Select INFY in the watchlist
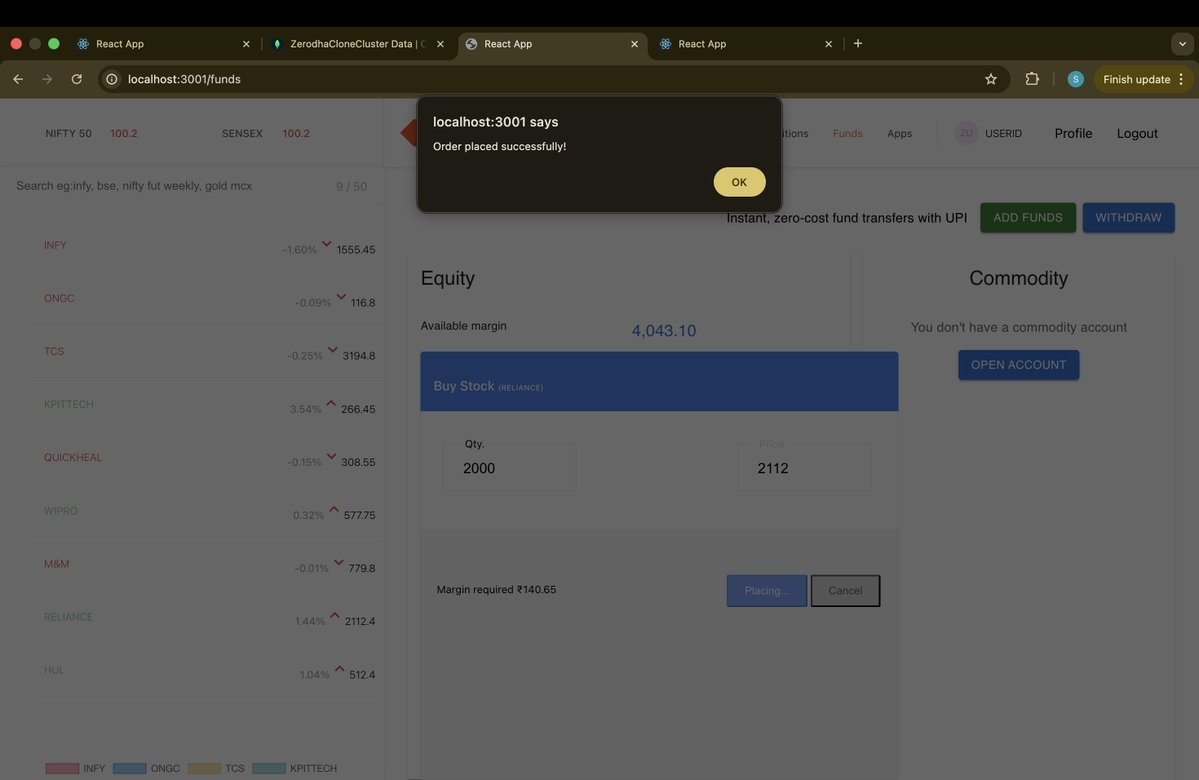The width and height of the screenshot is (1199, 780). click(x=55, y=245)
